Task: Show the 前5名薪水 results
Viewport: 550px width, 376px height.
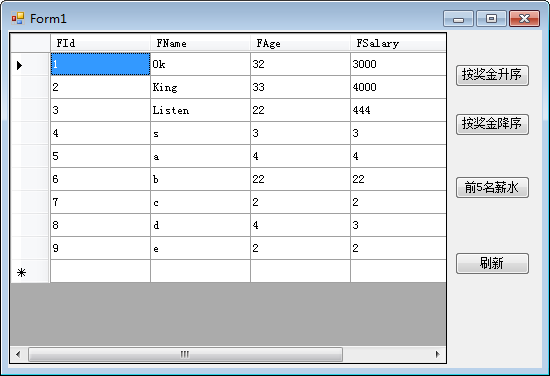Action: coord(492,188)
